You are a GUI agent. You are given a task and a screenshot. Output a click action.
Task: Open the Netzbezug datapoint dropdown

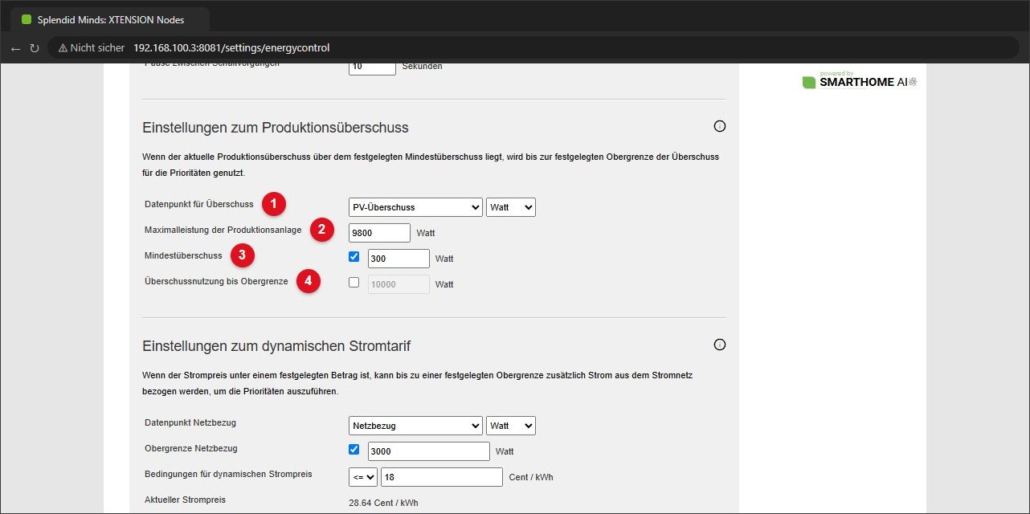(416, 426)
